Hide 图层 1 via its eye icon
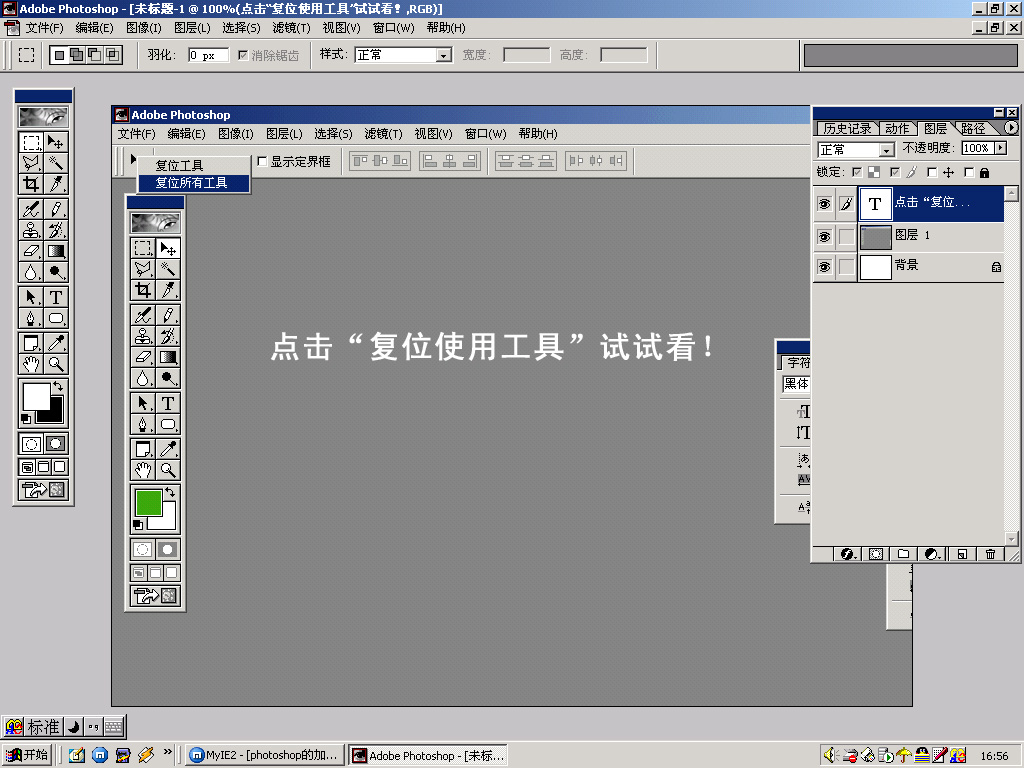The height and width of the screenshot is (768, 1024). 824,236
